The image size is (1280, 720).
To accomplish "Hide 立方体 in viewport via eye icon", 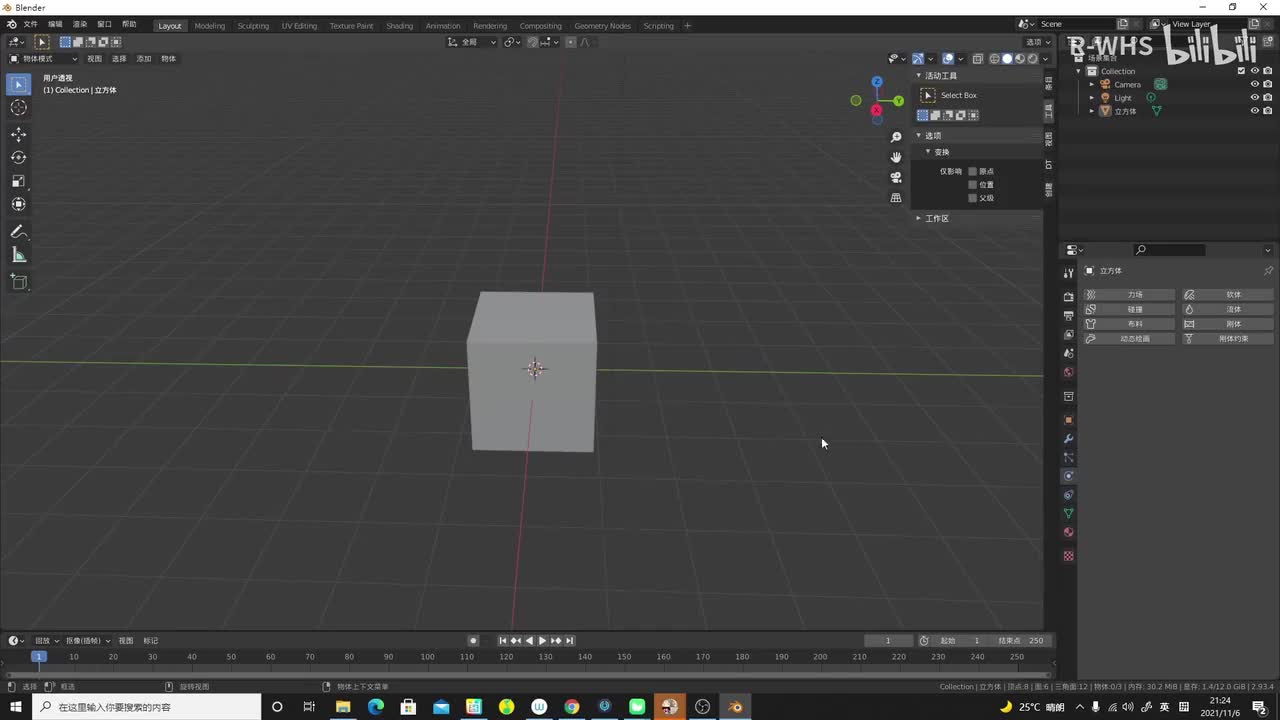I will pos(1255,111).
